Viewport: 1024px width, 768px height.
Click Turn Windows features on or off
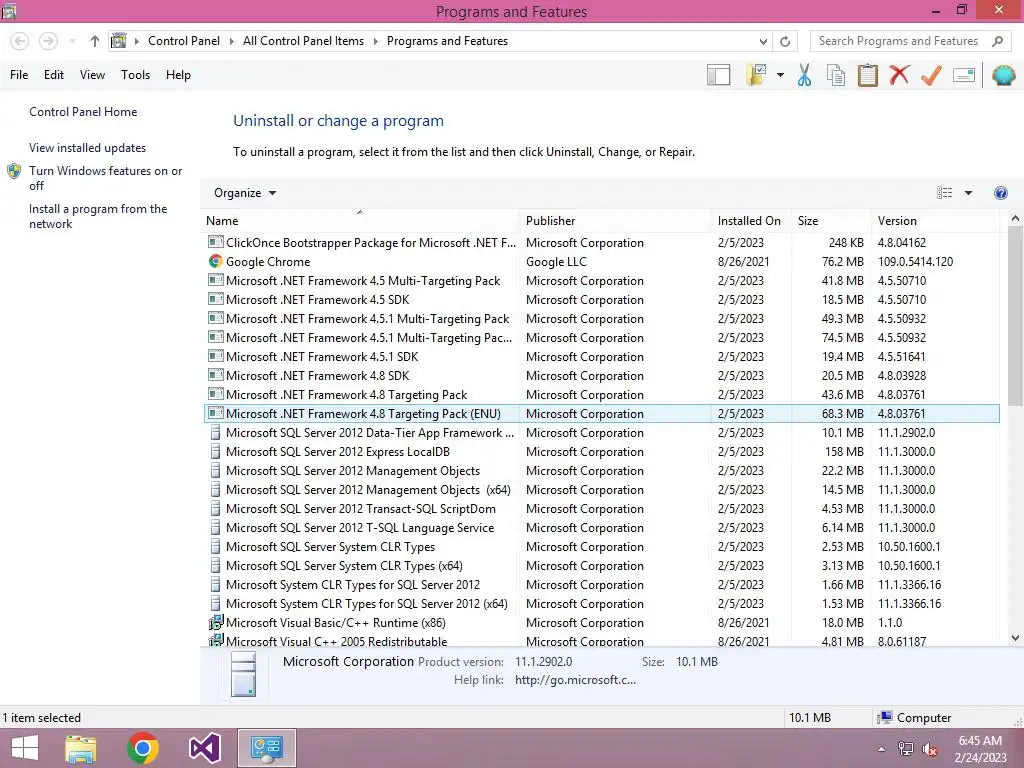coord(106,178)
